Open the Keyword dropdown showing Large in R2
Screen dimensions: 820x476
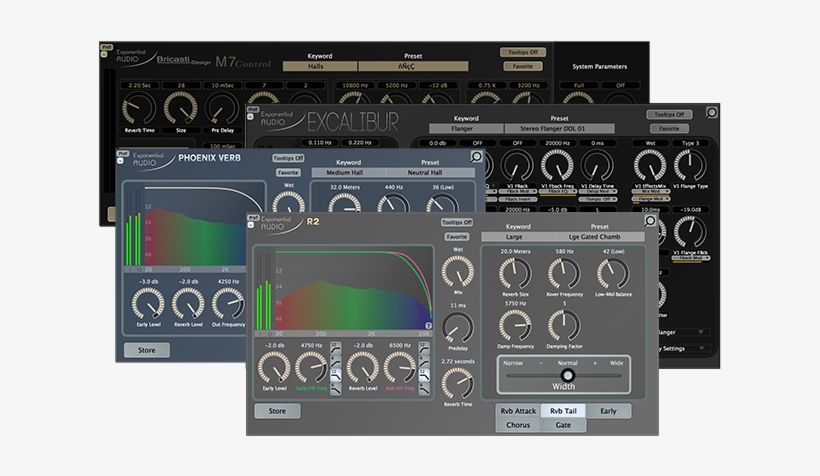point(518,237)
